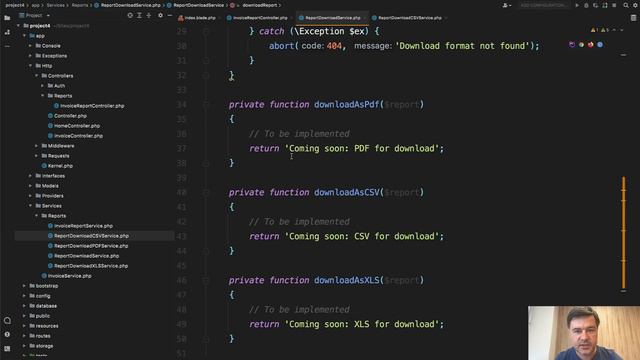Expand the Exceptions folder

click(30, 56)
